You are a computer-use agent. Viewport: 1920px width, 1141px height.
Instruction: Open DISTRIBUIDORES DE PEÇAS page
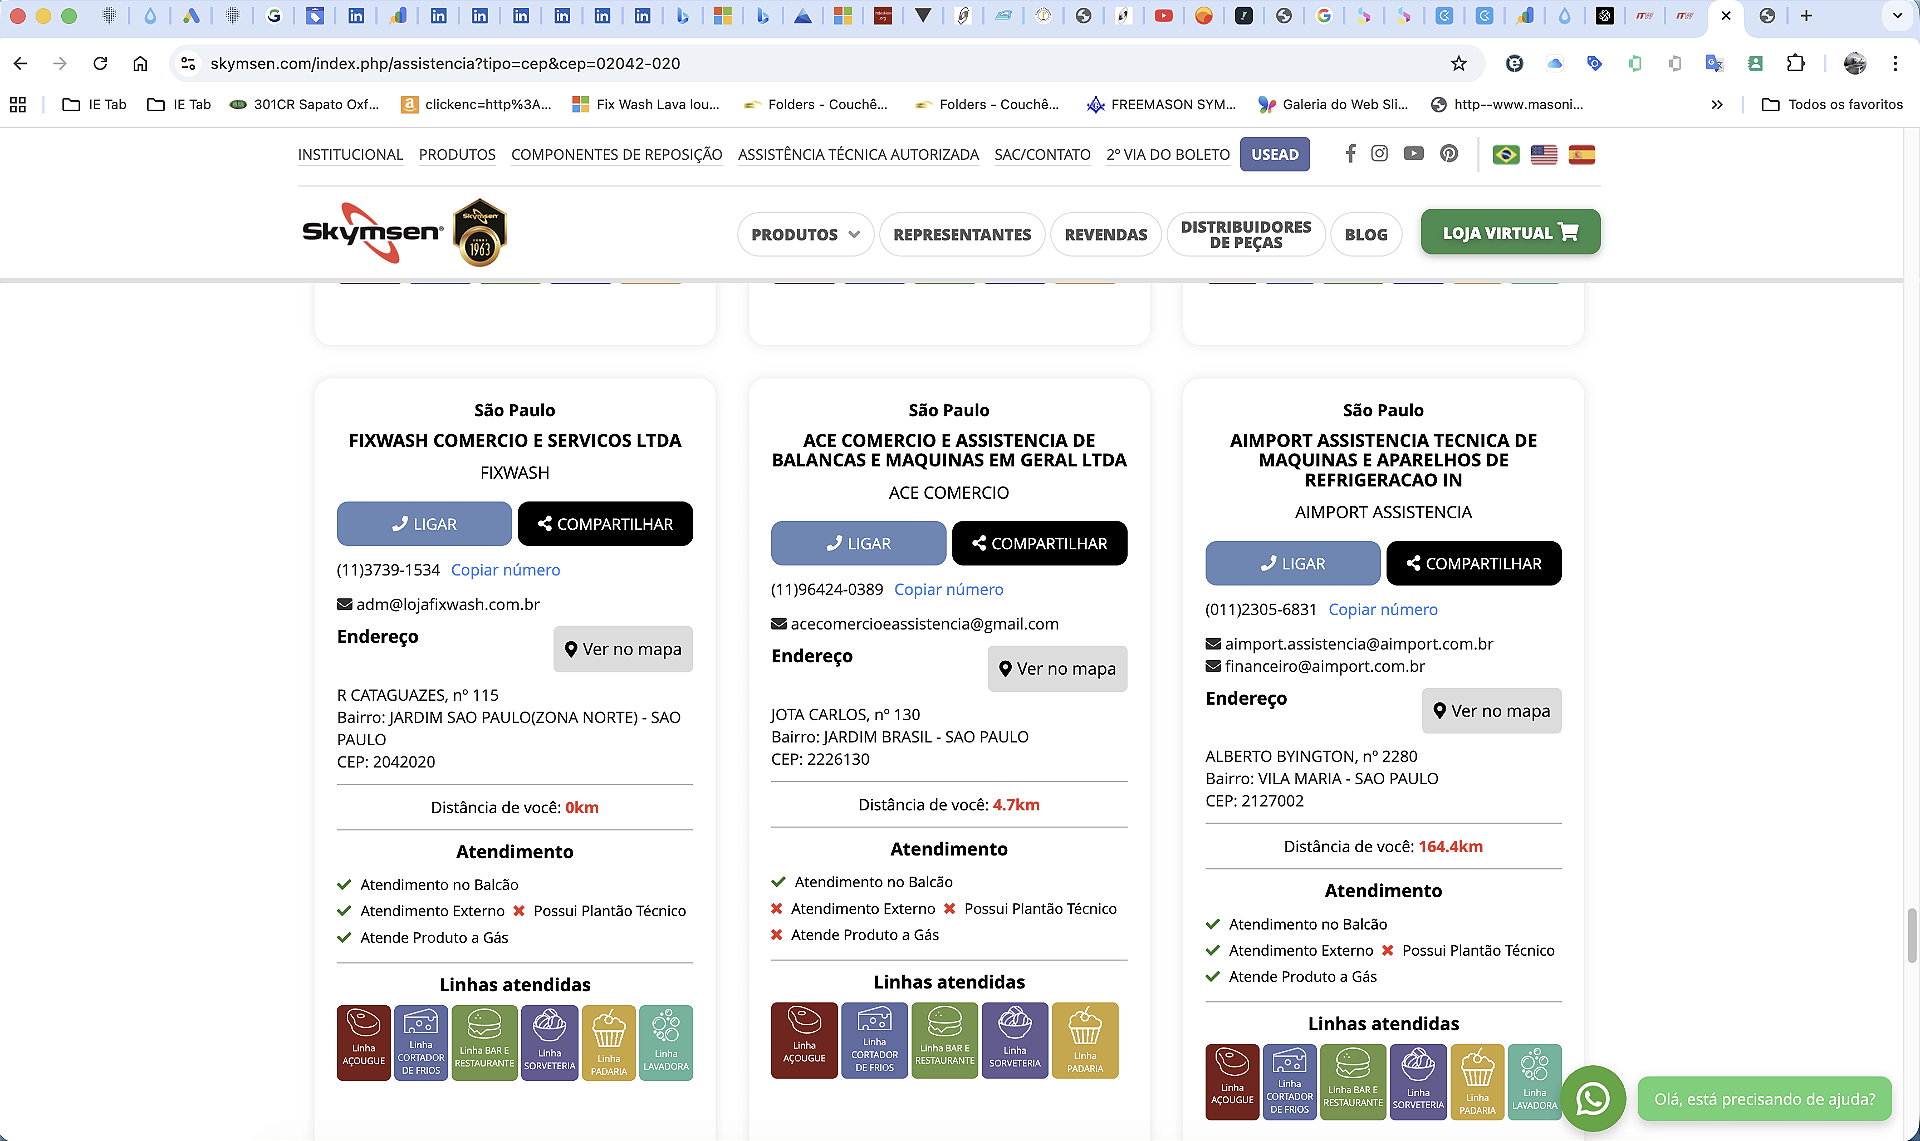(x=1246, y=234)
